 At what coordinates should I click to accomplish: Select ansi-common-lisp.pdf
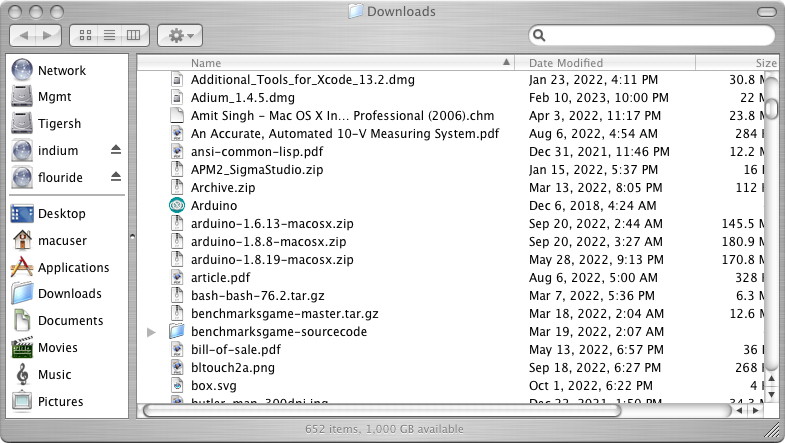(x=257, y=152)
